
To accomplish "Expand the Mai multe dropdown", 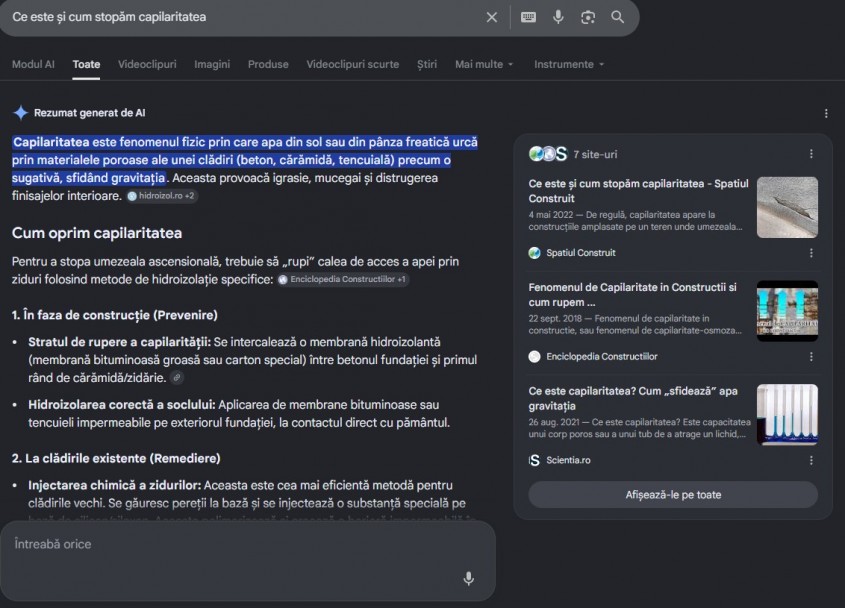I will pyautogui.click(x=484, y=64).
